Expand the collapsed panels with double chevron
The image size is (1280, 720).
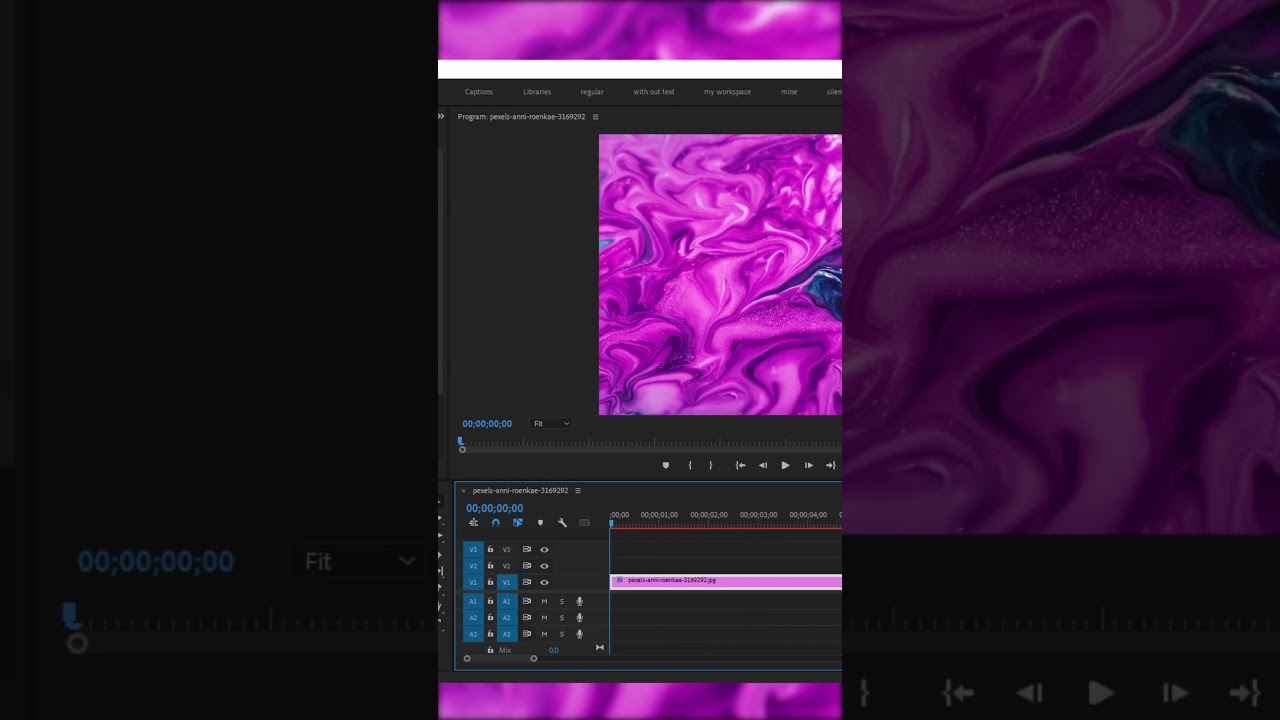[441, 117]
